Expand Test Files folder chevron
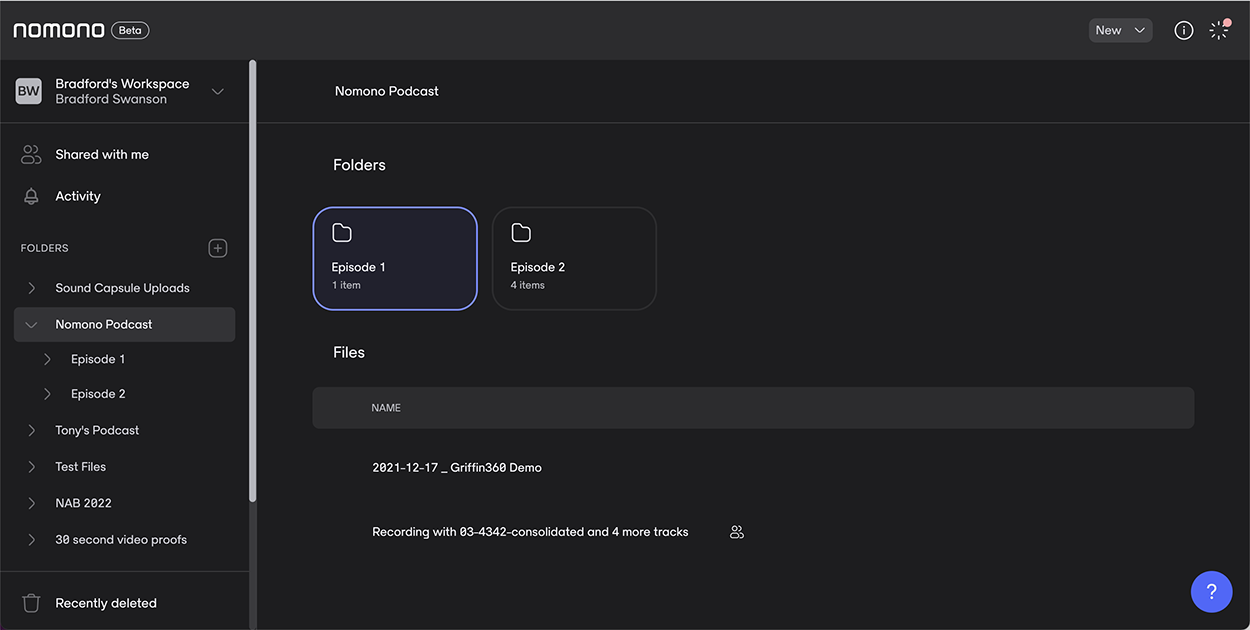The height and width of the screenshot is (630, 1250). [32, 467]
